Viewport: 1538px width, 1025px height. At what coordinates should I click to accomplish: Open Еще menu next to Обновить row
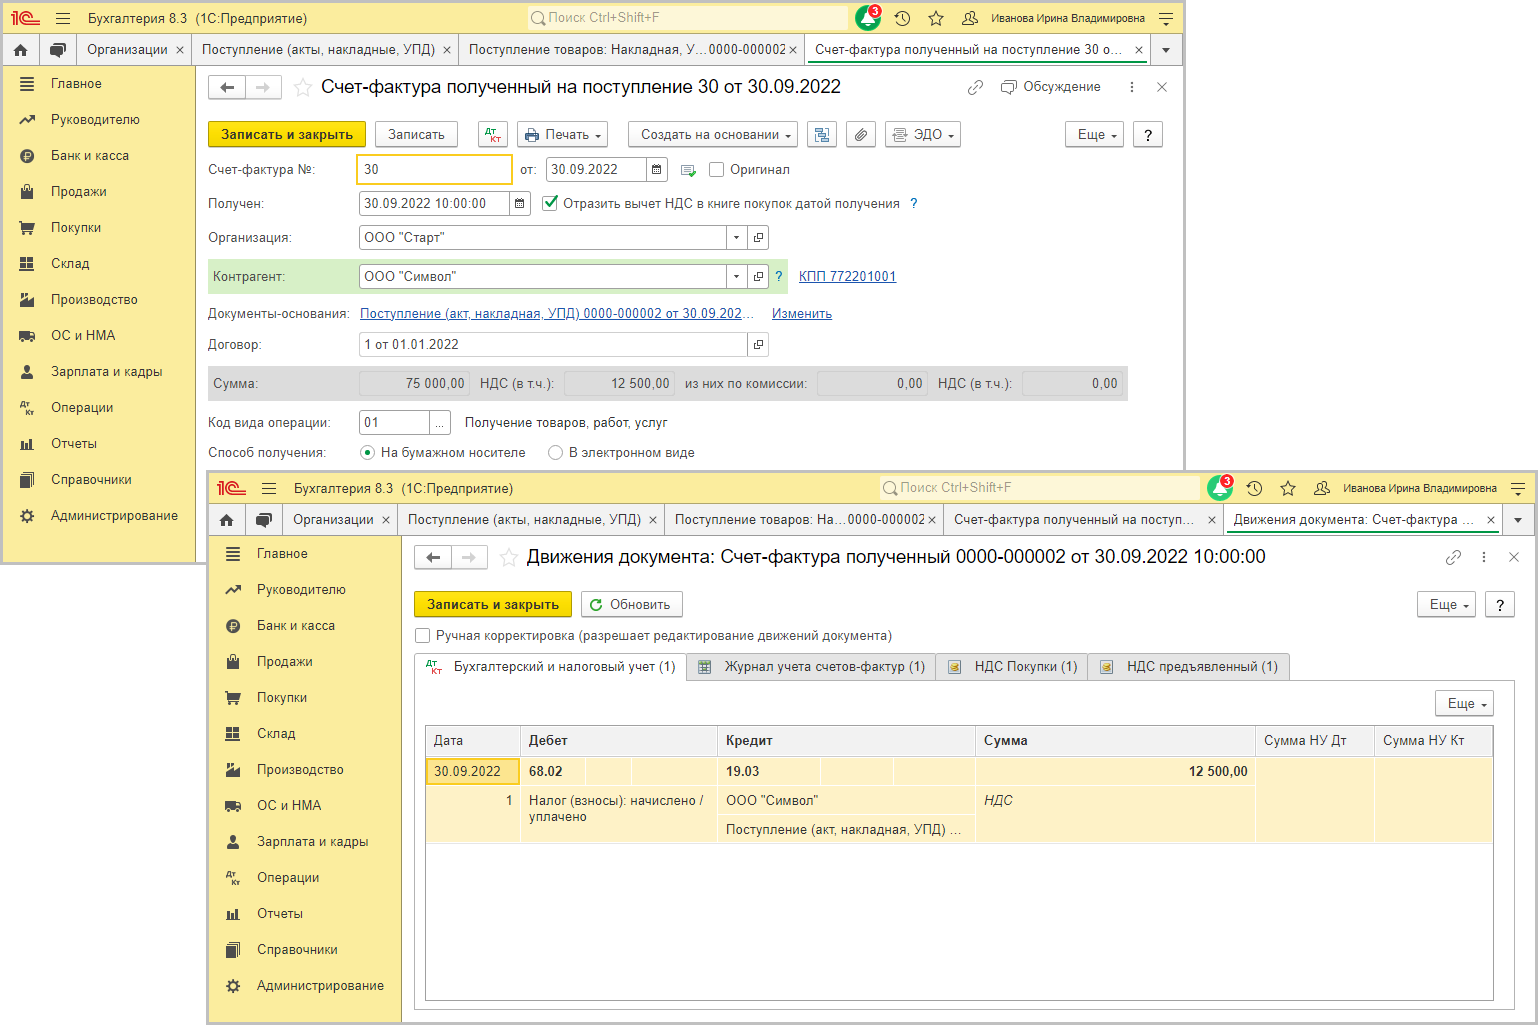(1446, 605)
